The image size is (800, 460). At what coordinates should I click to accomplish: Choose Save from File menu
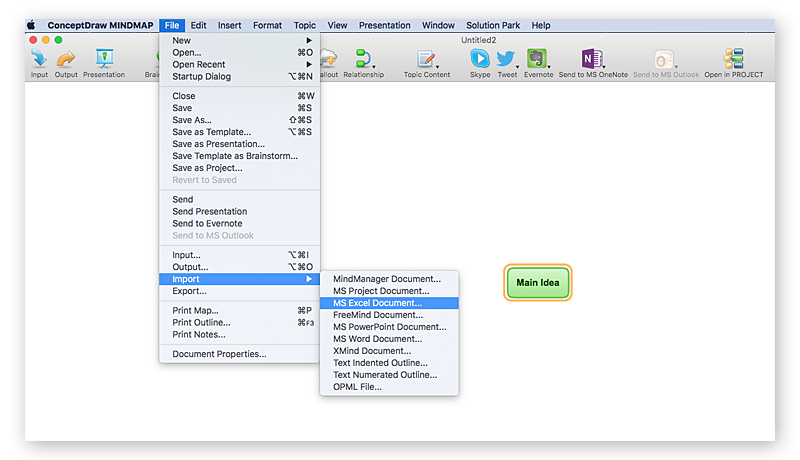coord(240,108)
